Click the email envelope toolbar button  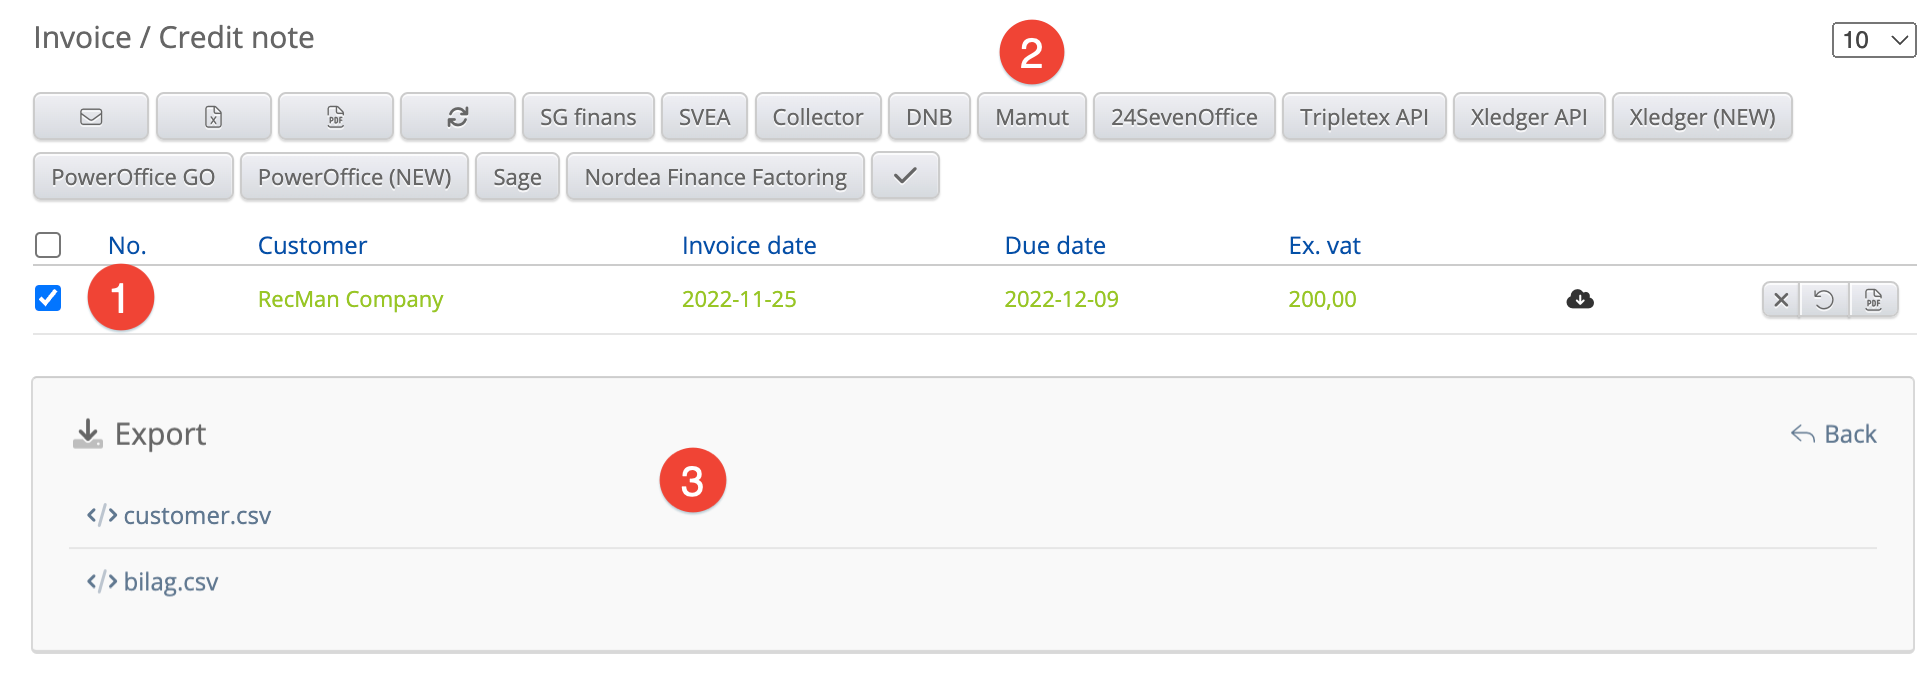point(91,117)
